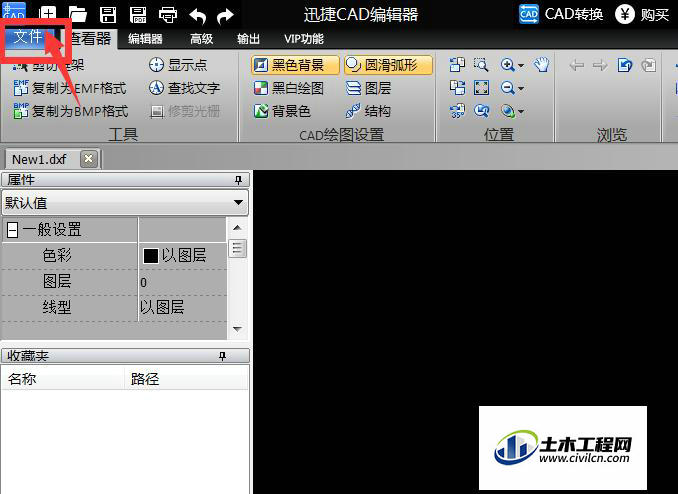Open the 高级 tab
This screenshot has width=678, height=494.
pyautogui.click(x=201, y=39)
